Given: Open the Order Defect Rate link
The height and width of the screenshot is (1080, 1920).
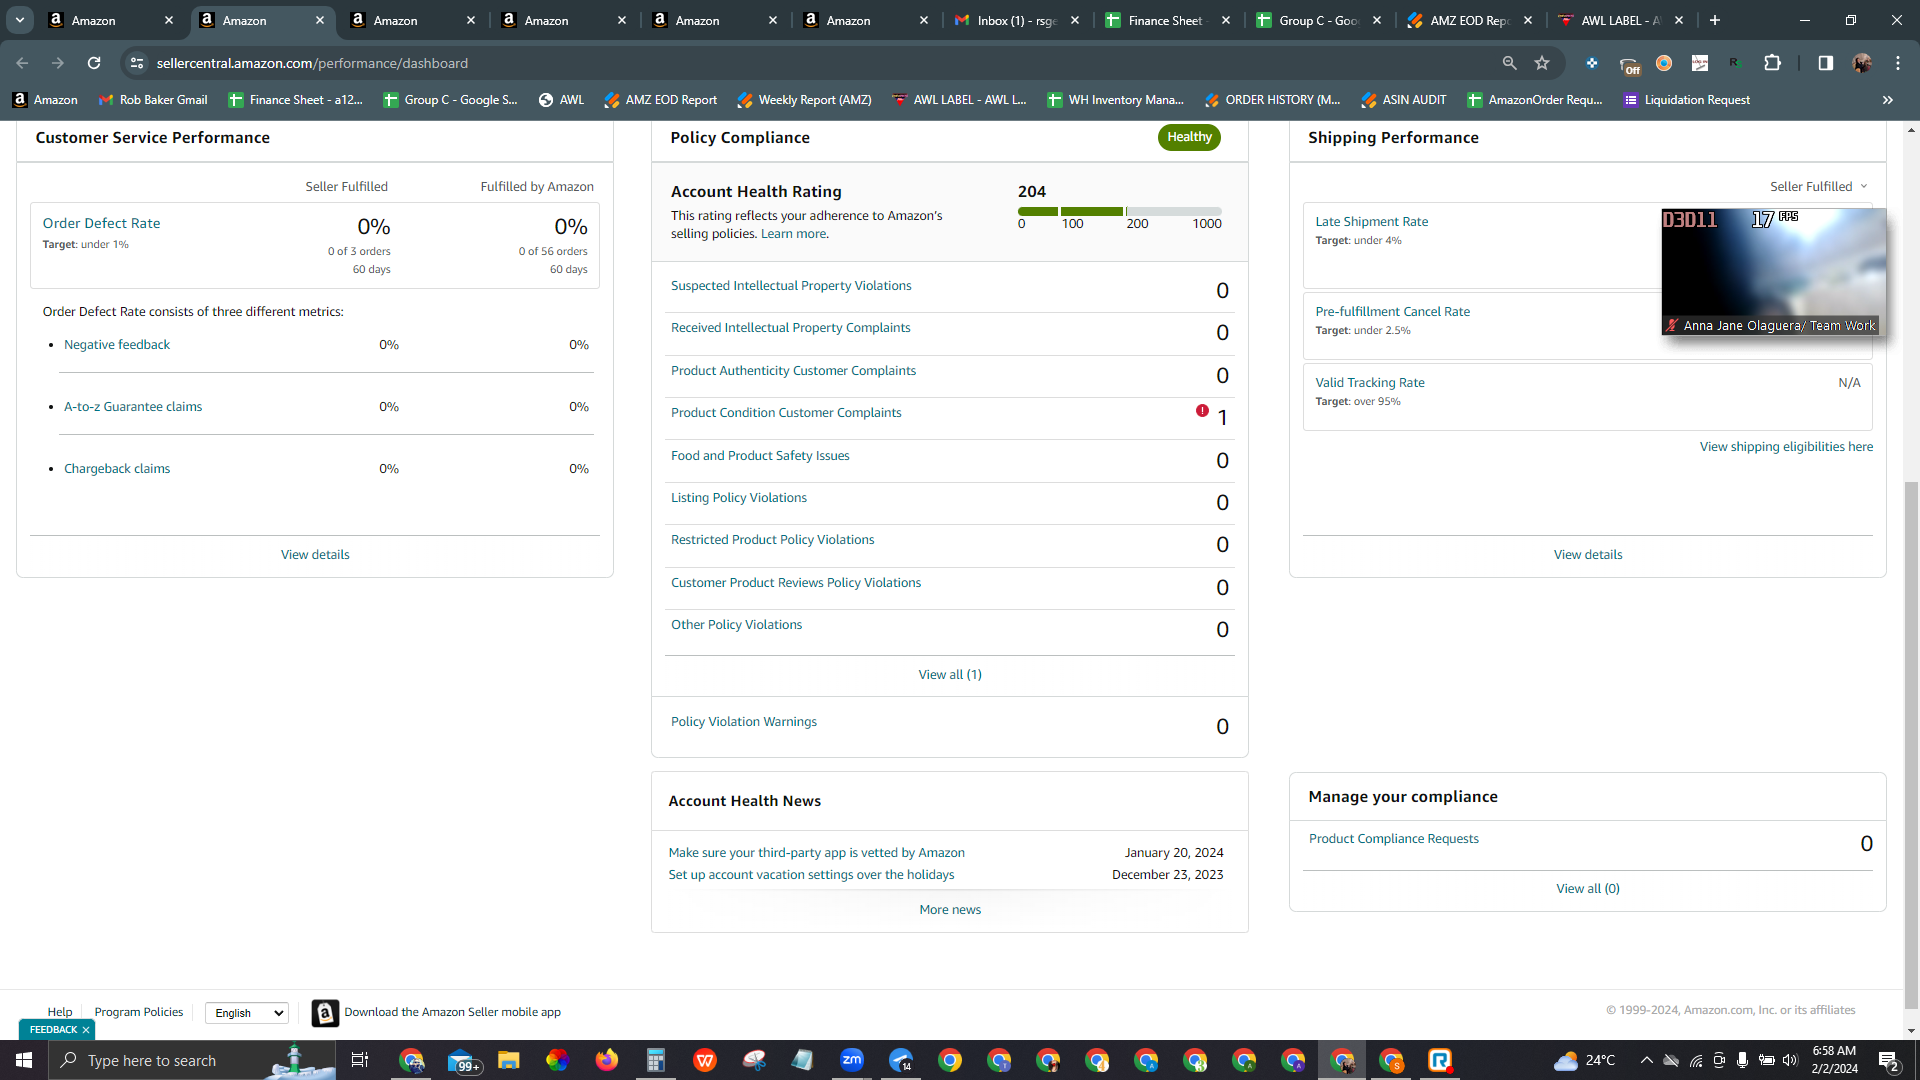Looking at the screenshot, I should click(x=101, y=223).
